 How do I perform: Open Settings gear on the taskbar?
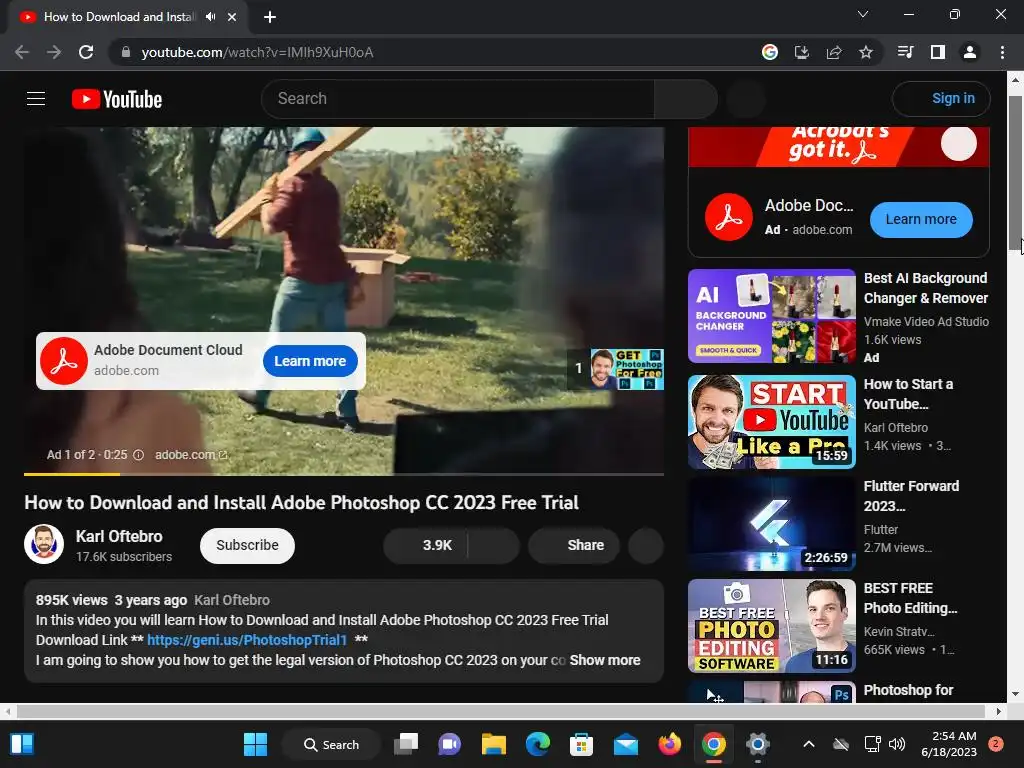point(758,744)
